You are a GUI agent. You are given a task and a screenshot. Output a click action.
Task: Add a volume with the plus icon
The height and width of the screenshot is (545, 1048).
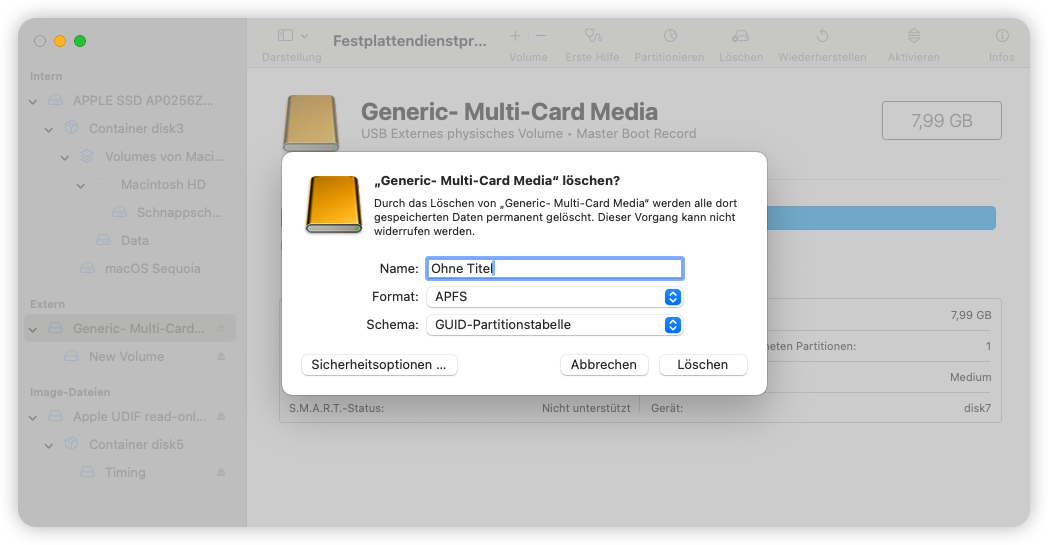515,36
